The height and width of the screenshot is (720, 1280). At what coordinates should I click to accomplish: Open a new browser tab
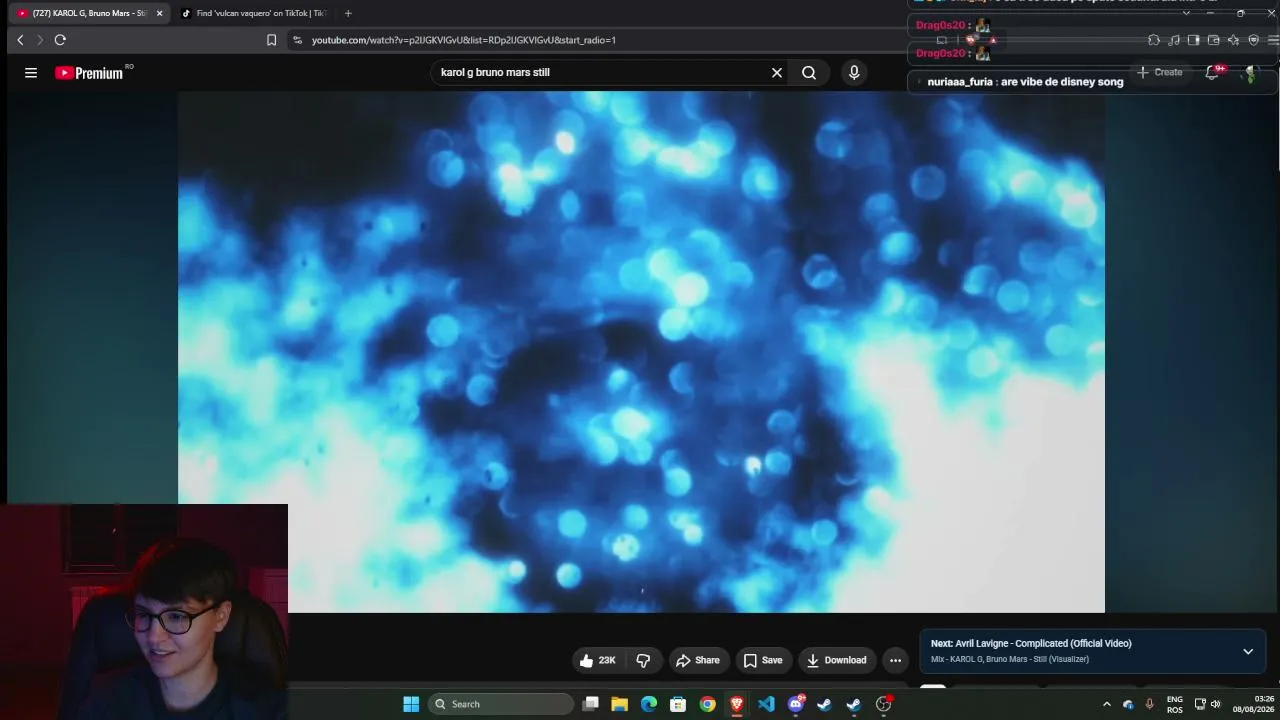[x=348, y=13]
